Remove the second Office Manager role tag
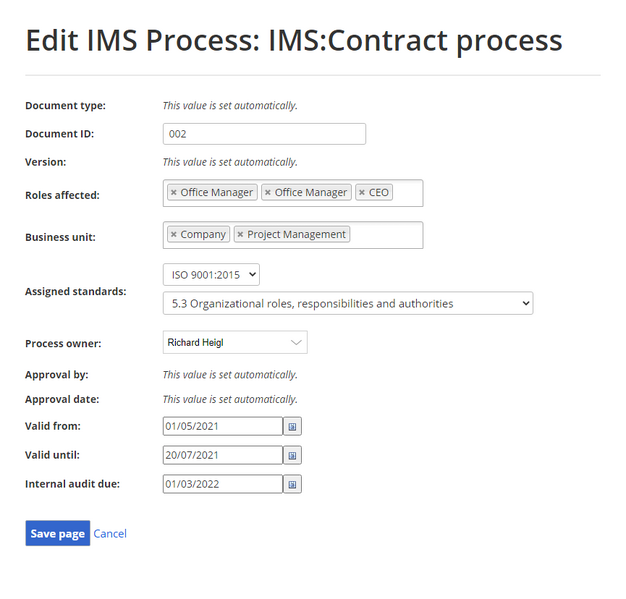Image resolution: width=626 pixels, height=599 pixels. coord(268,192)
